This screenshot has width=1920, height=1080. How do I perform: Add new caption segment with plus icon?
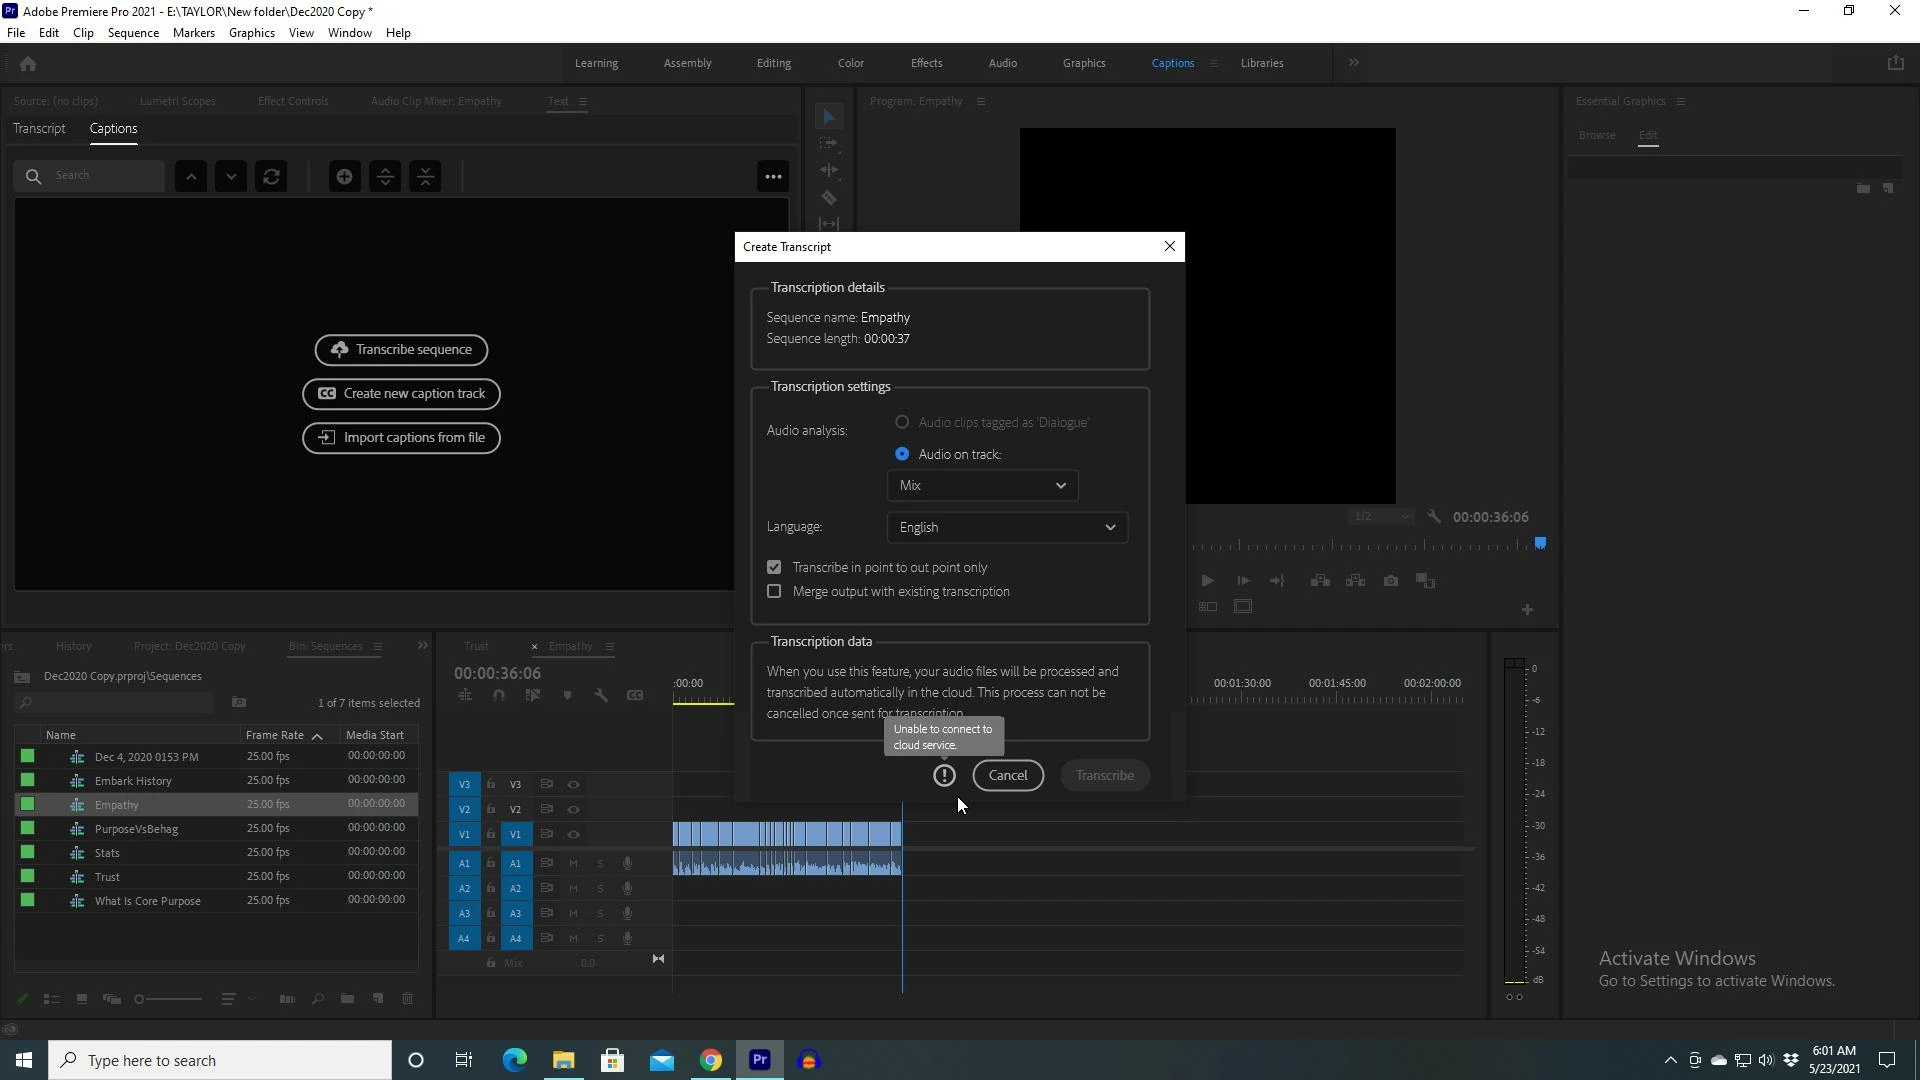coord(344,177)
